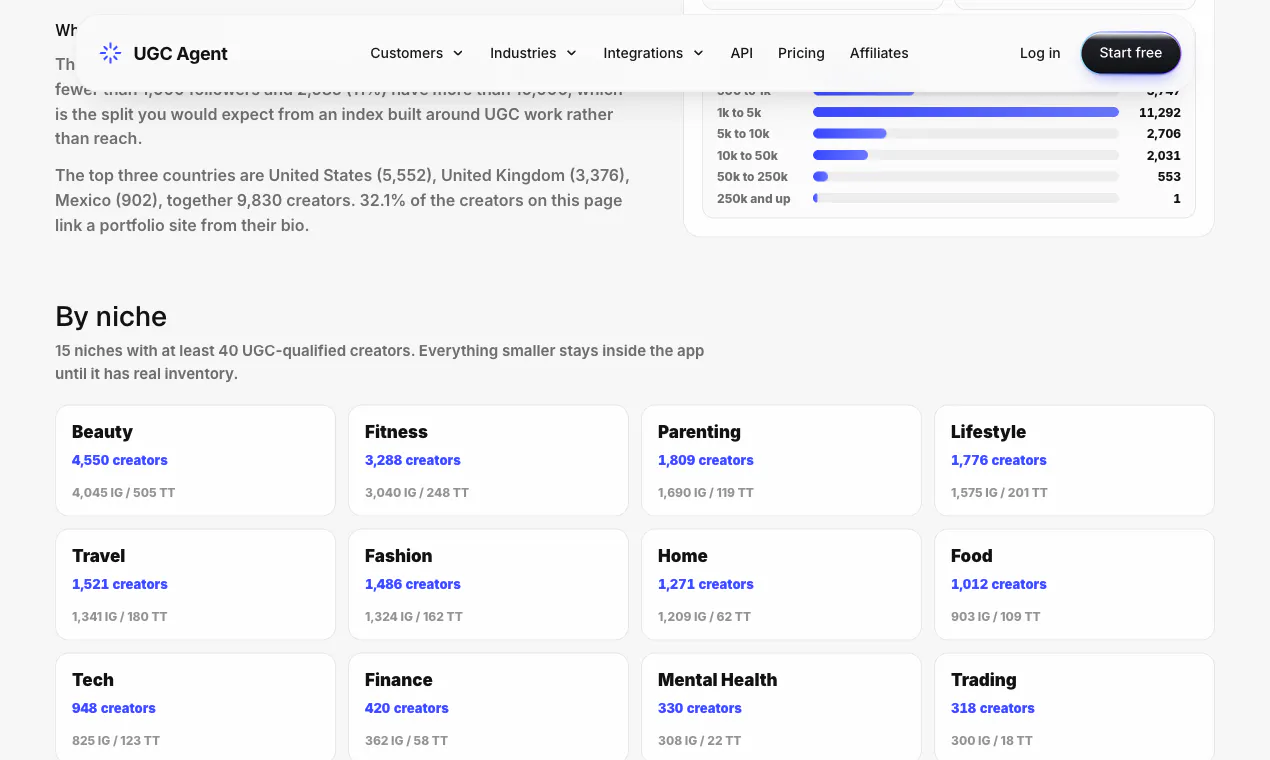Screen dimensions: 1270x760
Task: Open the Beauty niche card
Action: 195,460
